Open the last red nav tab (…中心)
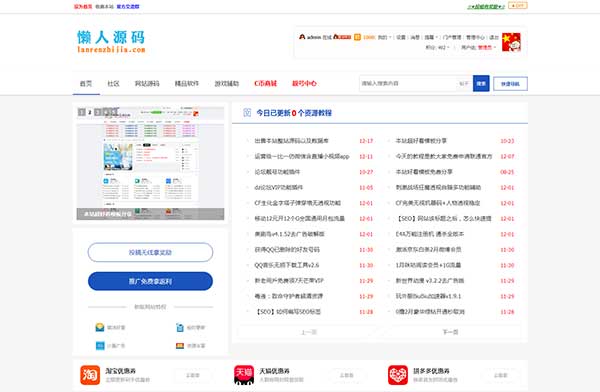This screenshot has width=600, height=392. (304, 83)
